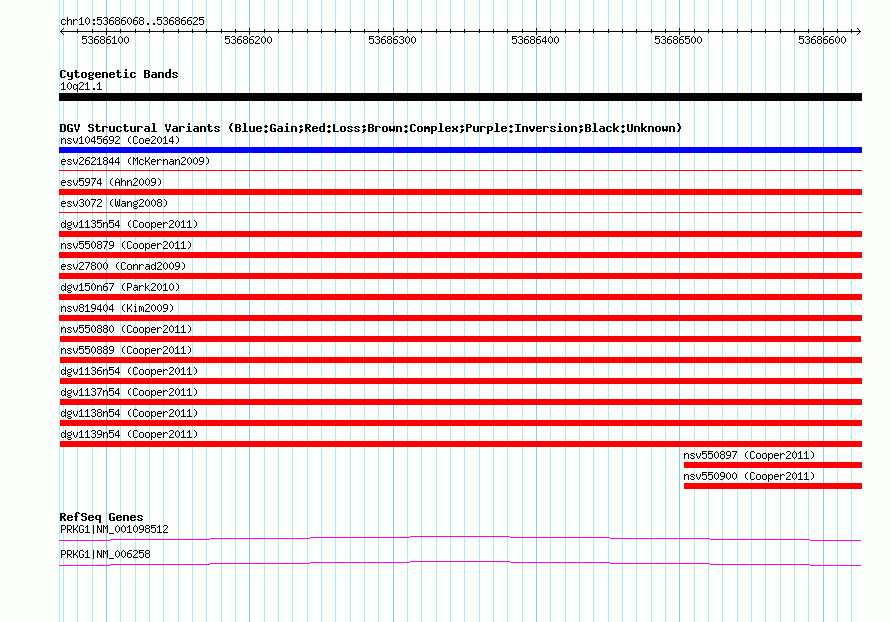Click the 53686600 ruler coordinate
The width and height of the screenshot is (890, 622).
(x=822, y=40)
